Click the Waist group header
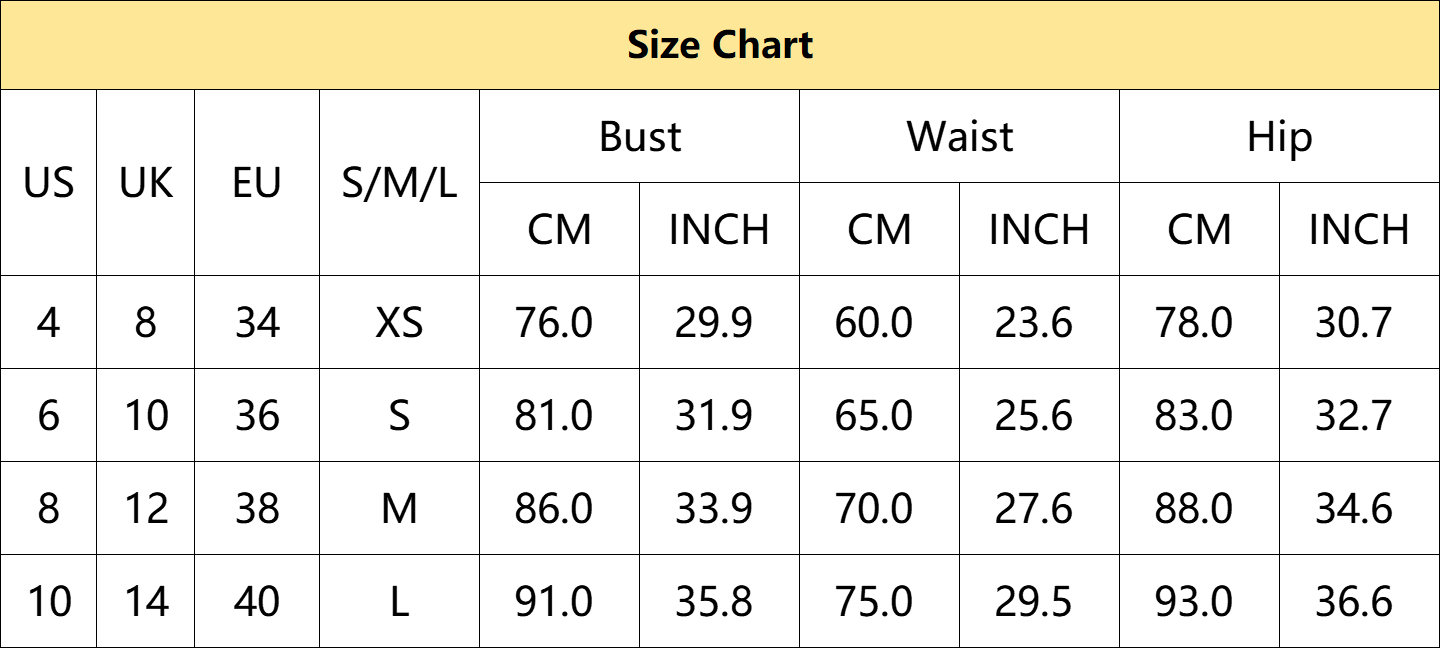 click(960, 136)
